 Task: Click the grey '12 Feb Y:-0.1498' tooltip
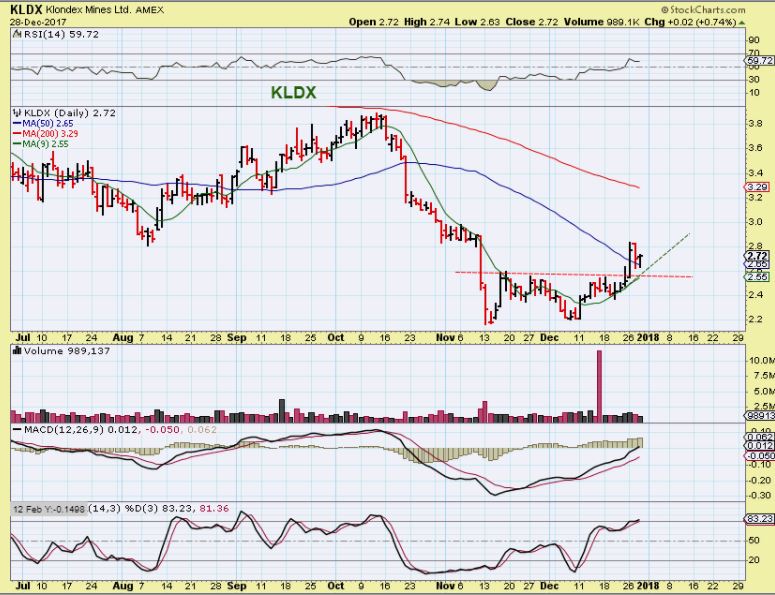(x=49, y=509)
